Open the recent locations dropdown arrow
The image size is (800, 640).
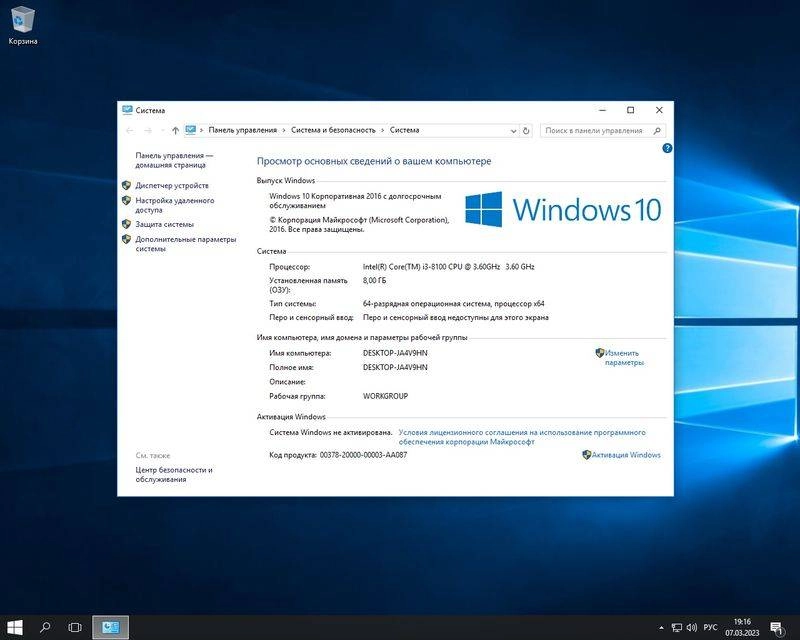(163, 131)
